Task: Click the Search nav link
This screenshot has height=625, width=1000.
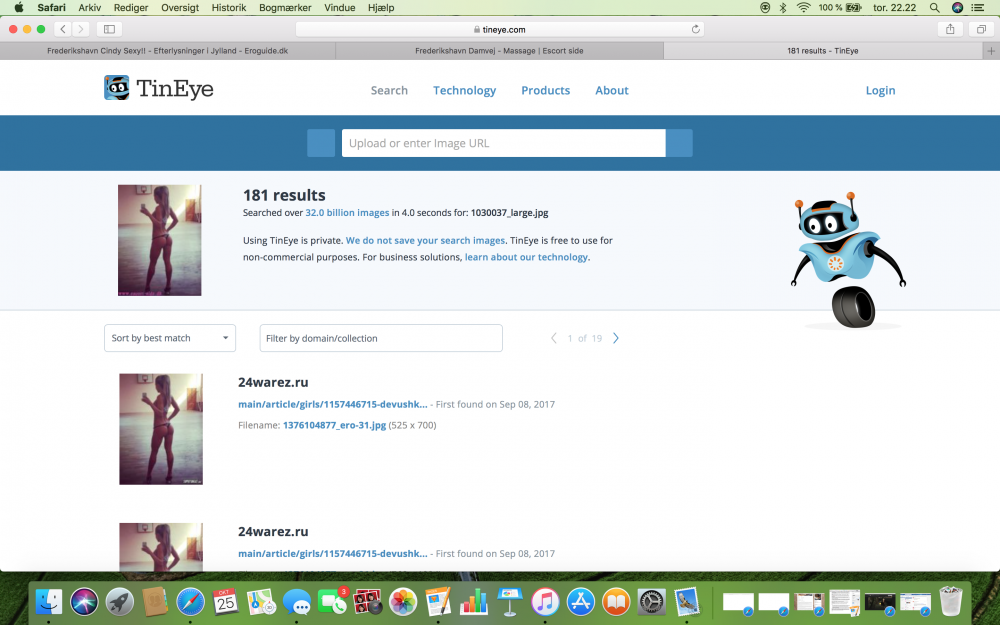Action: click(389, 91)
